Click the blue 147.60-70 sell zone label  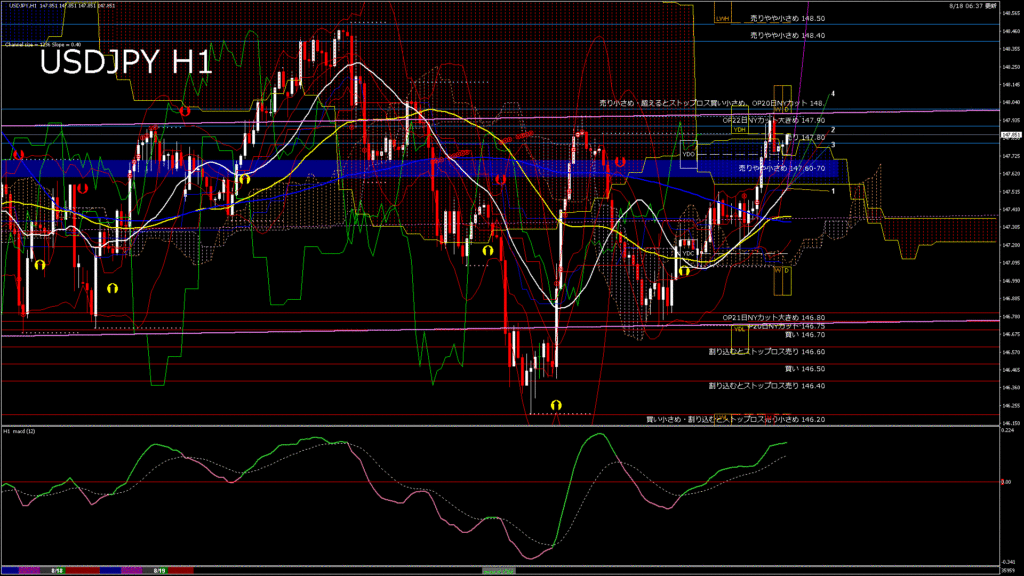point(780,168)
